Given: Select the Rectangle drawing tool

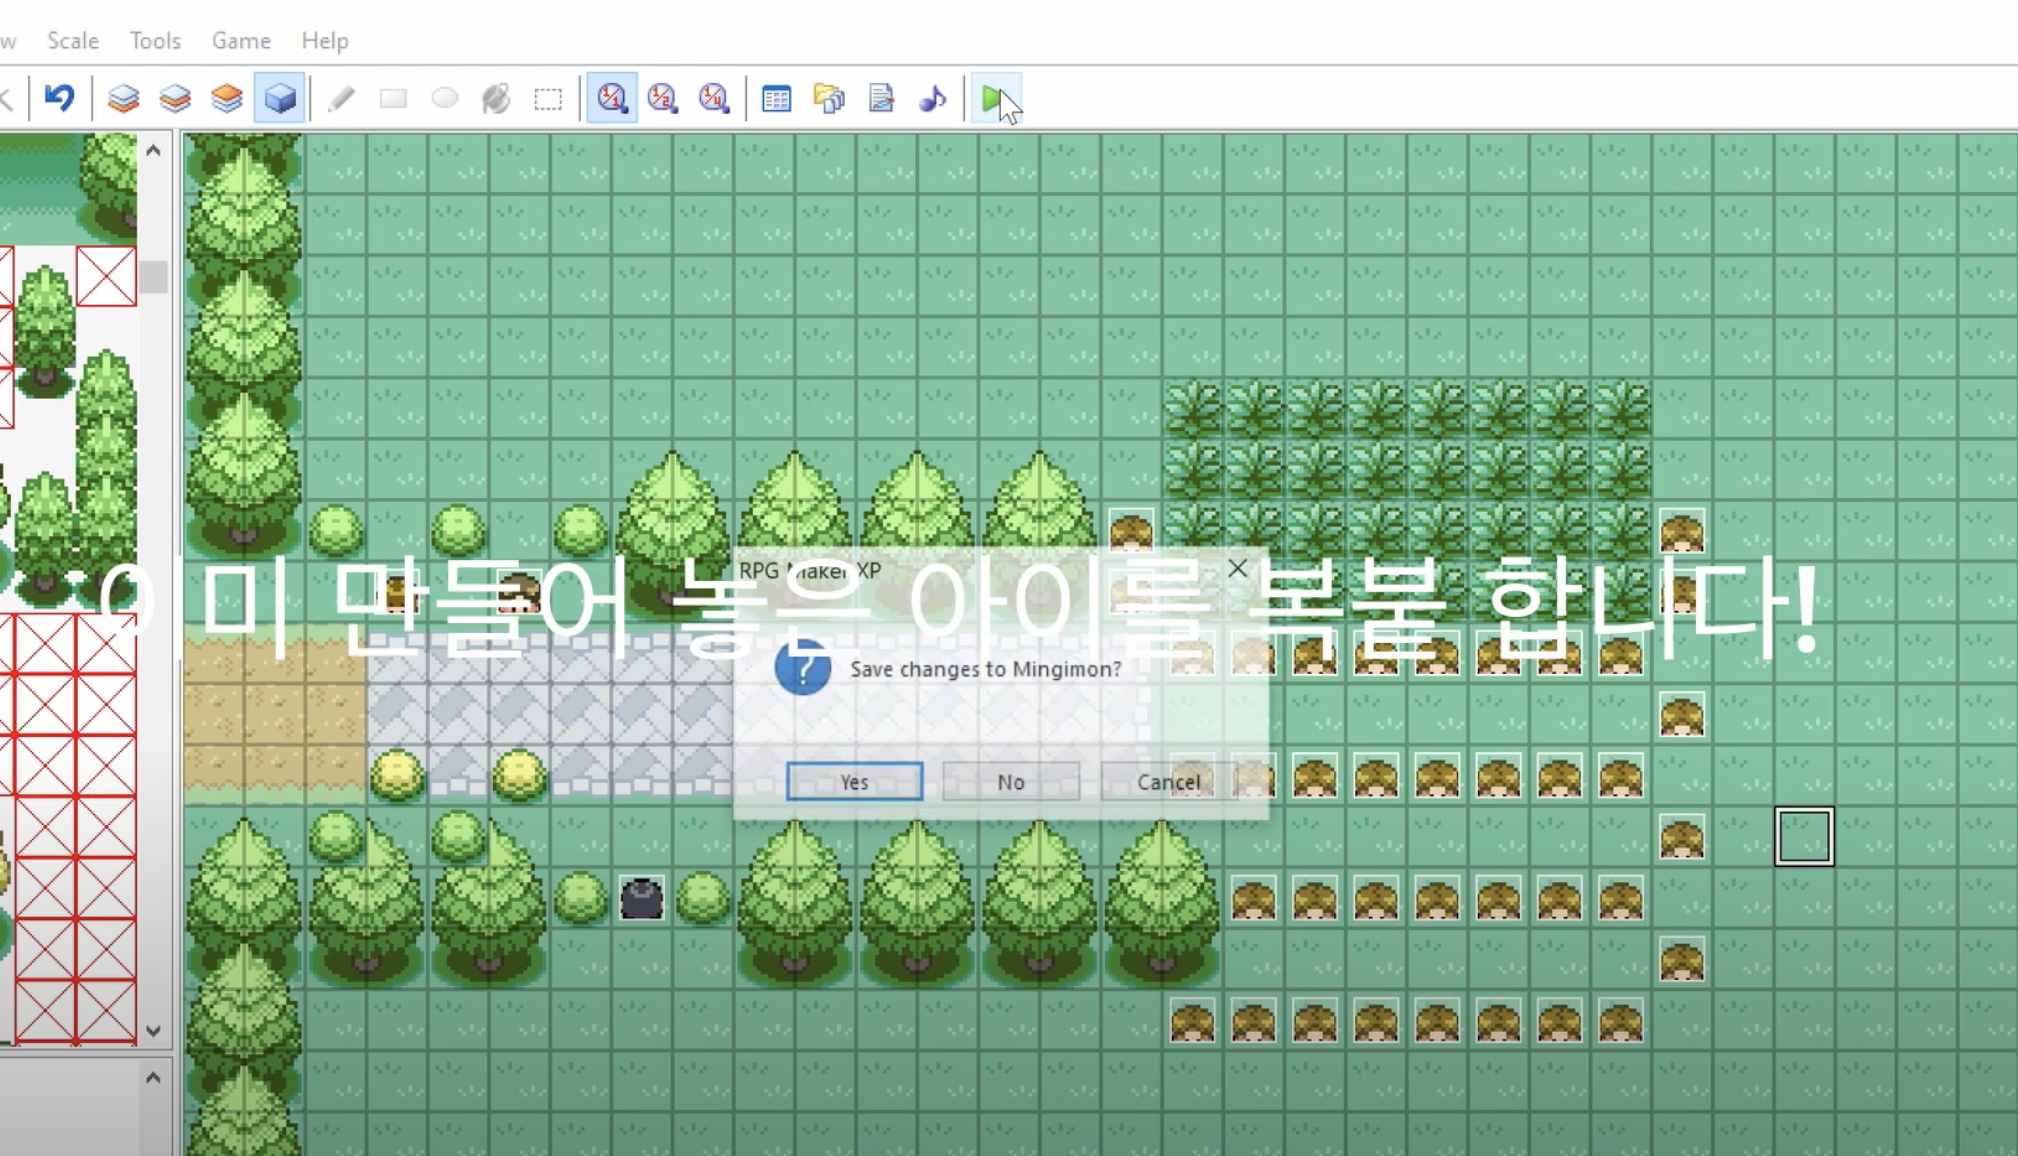Looking at the screenshot, I should (393, 98).
